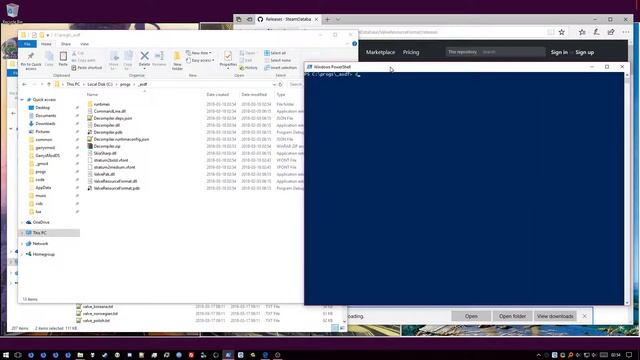Click the browser favorites star icon
Image resolution: width=640 pixels, height=360 pixels.
[562, 32]
